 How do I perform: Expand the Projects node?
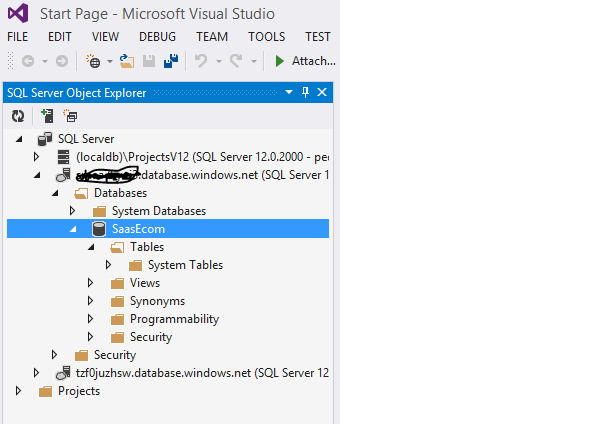tap(18, 390)
